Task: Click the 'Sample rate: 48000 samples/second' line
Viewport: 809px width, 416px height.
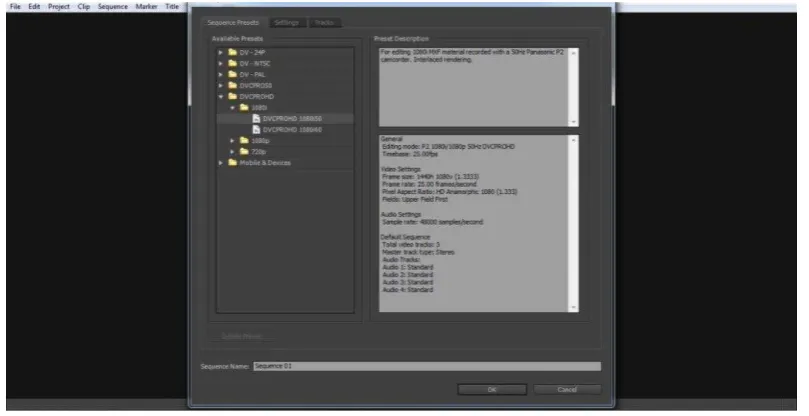Action: 433,222
